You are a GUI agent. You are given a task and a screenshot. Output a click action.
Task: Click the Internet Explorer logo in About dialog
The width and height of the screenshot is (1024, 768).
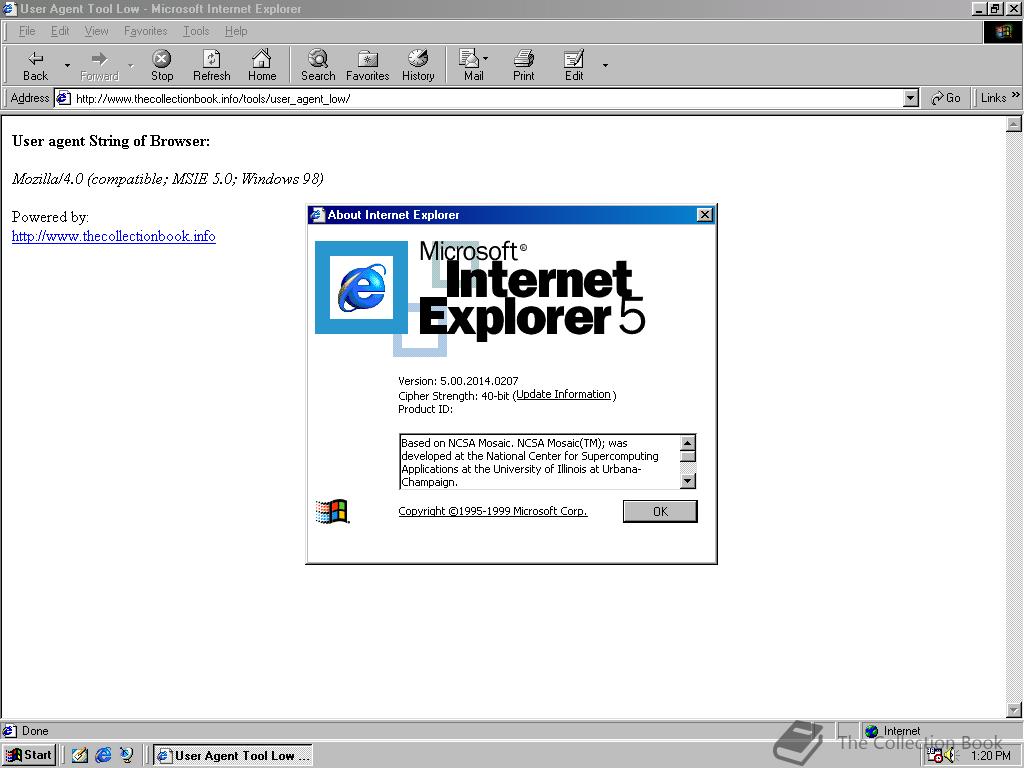click(x=361, y=287)
